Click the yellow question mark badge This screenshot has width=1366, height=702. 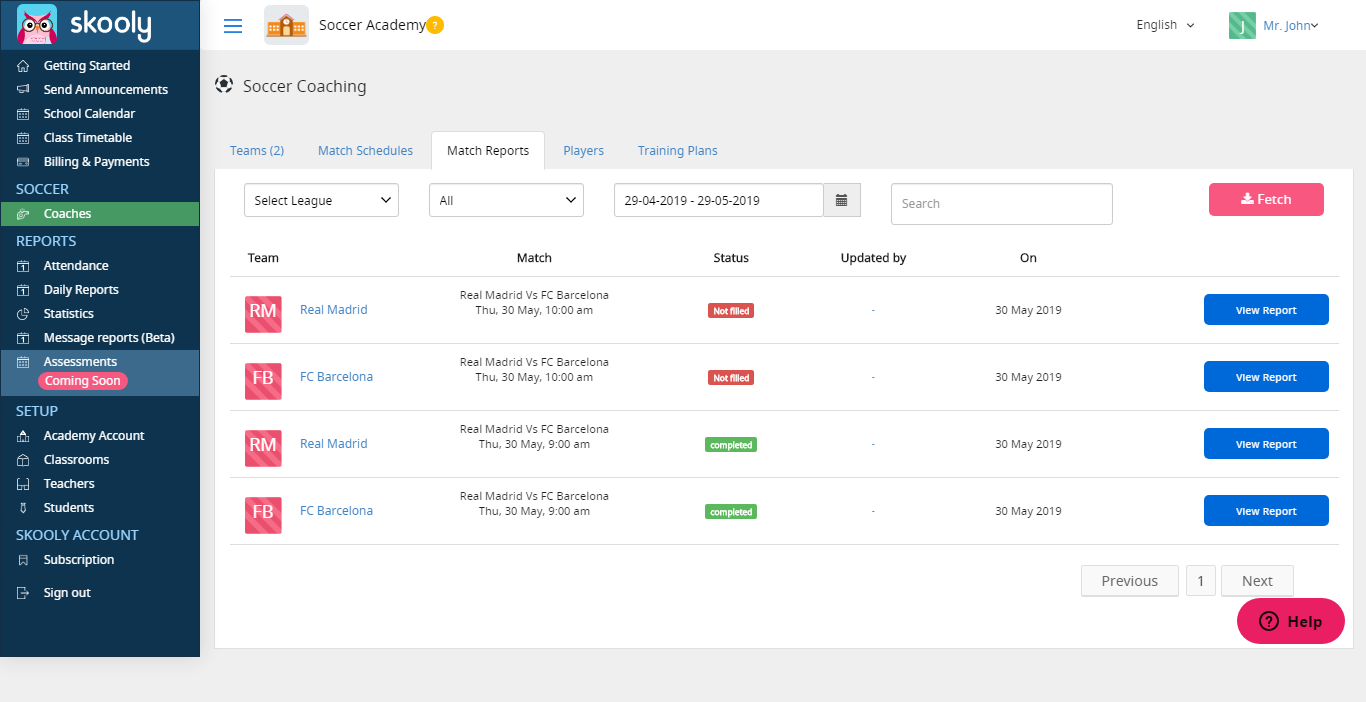point(435,25)
